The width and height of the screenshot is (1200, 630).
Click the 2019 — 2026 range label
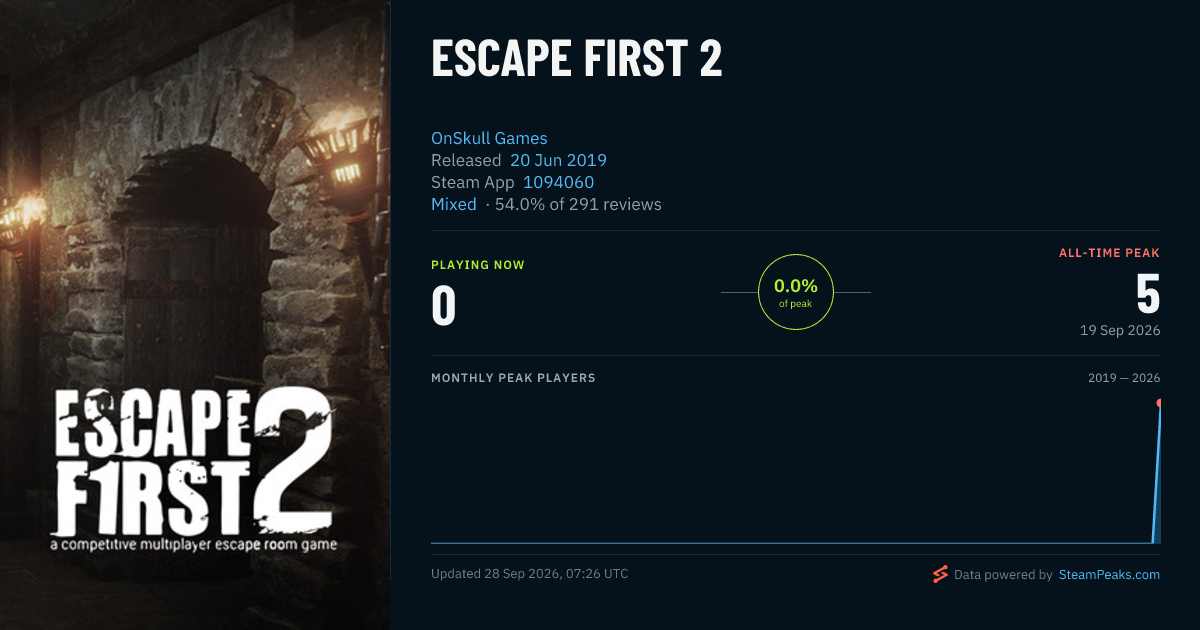1124,378
